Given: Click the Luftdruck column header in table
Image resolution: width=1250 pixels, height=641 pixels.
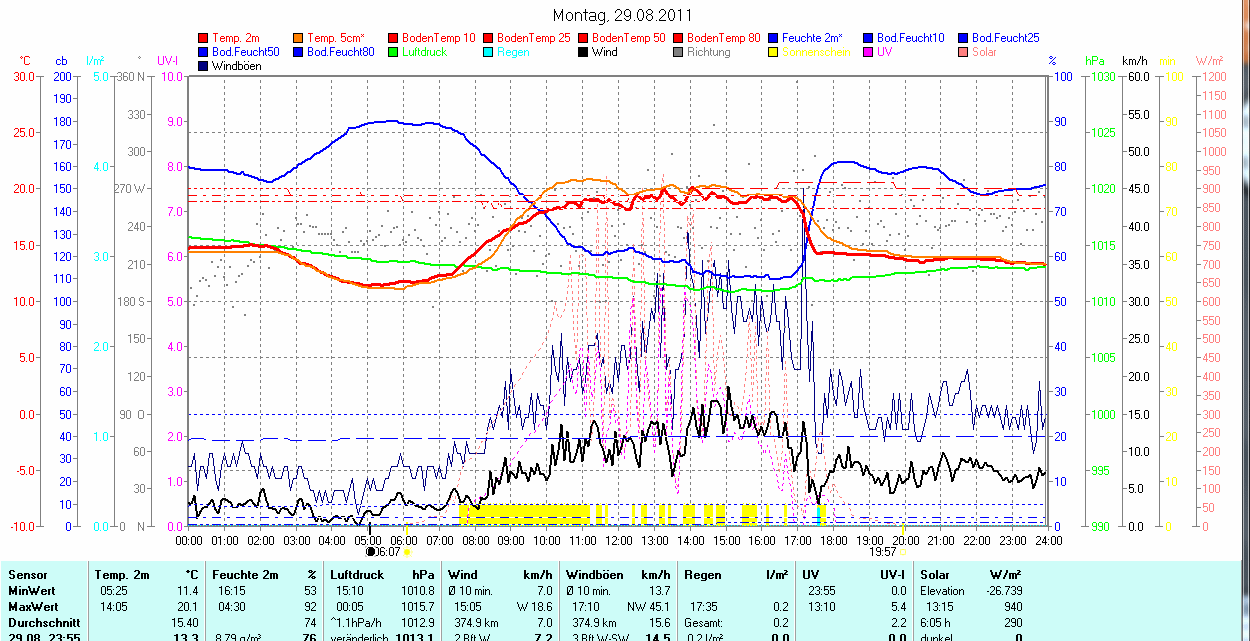Looking at the screenshot, I should [x=358, y=576].
